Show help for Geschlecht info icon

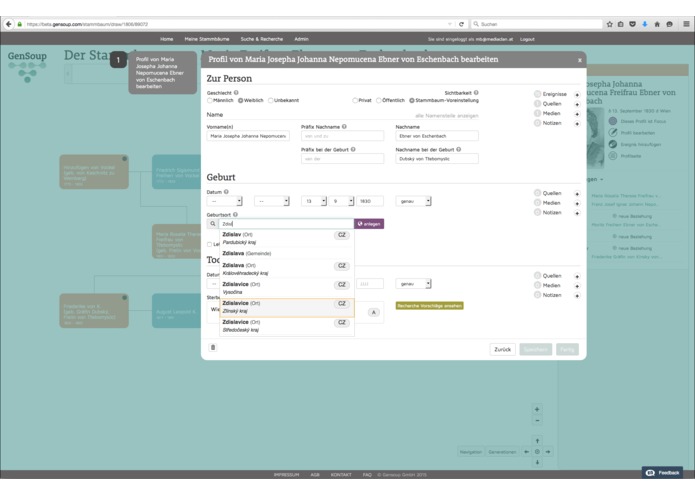(x=236, y=93)
